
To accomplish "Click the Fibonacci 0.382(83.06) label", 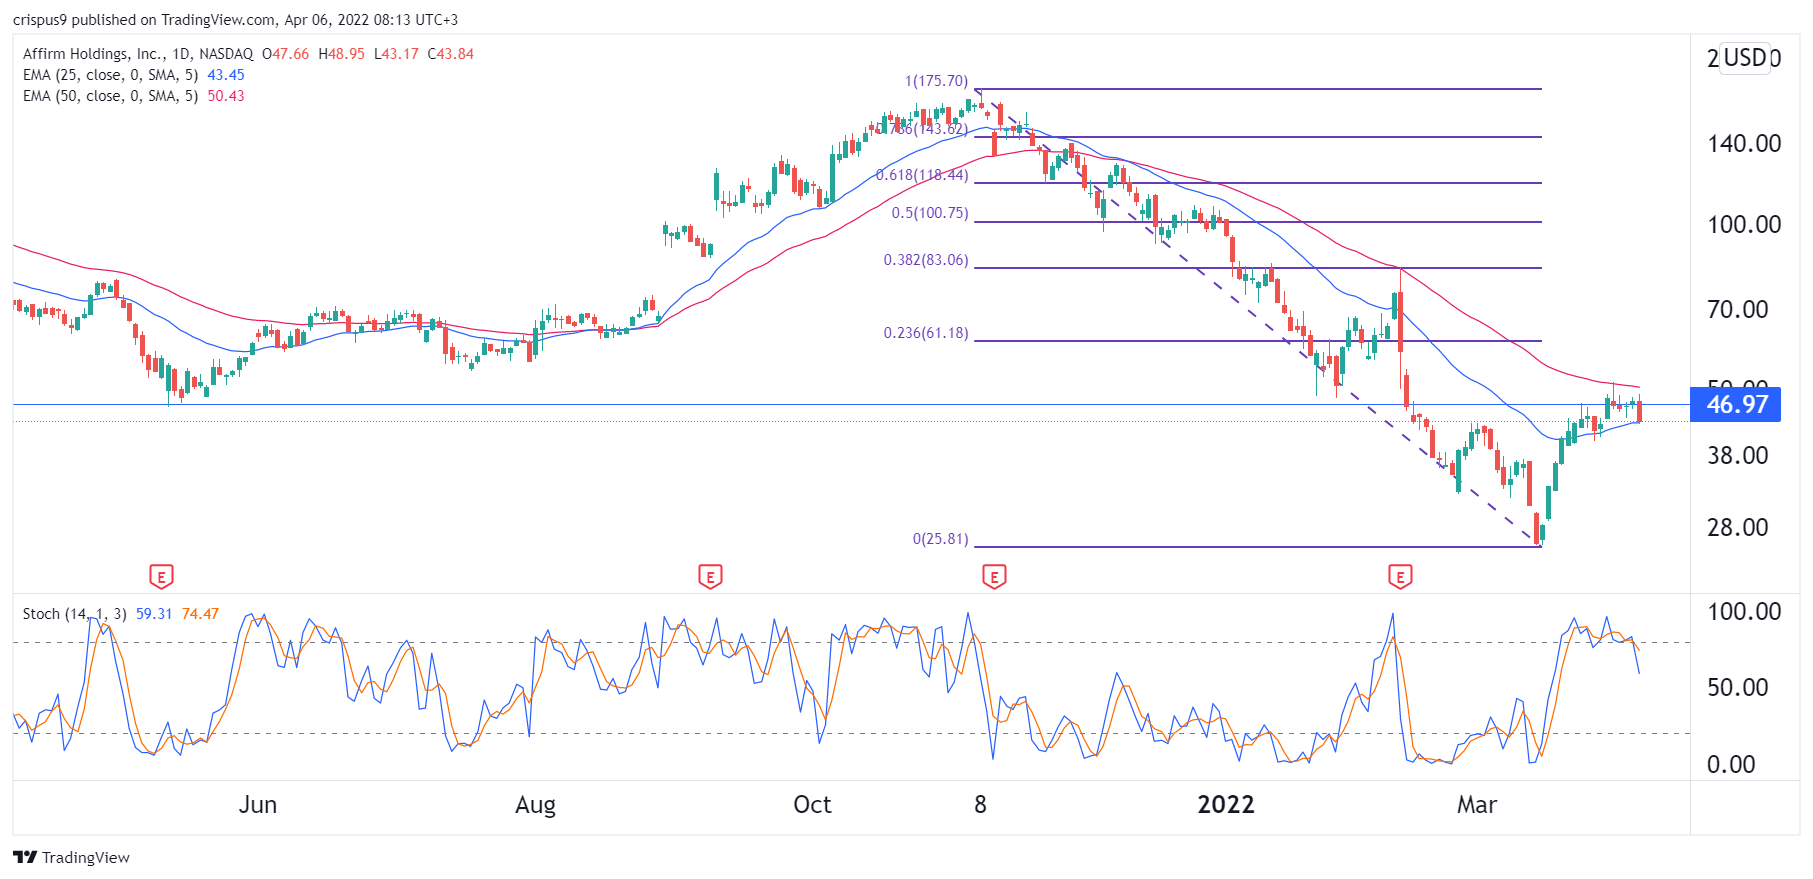I will pos(926,260).
